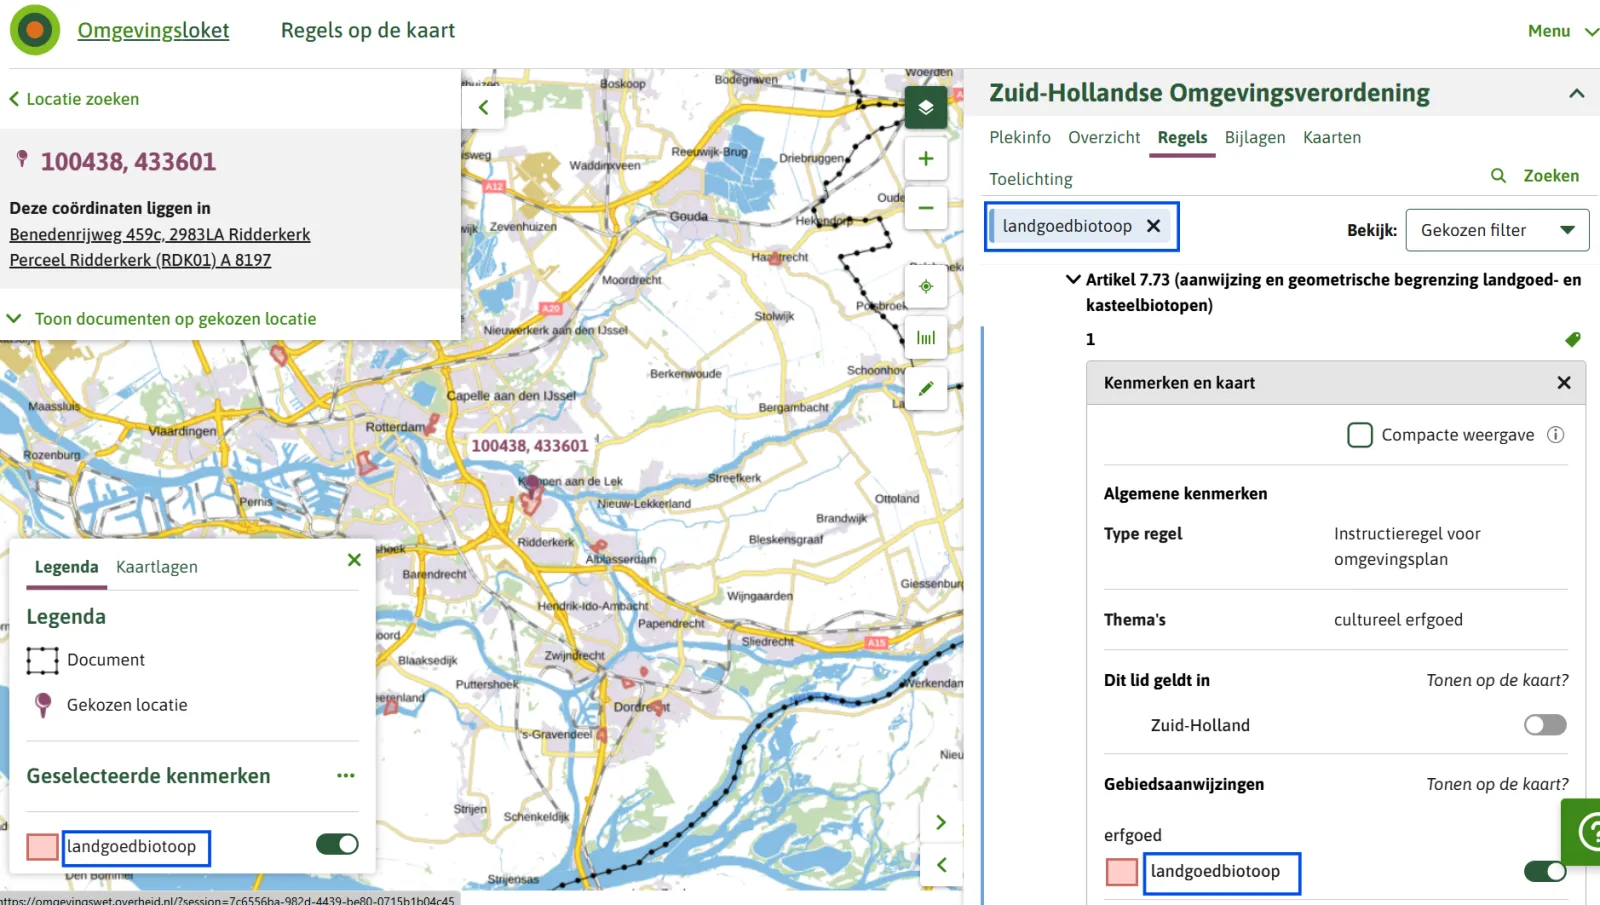The image size is (1600, 905).
Task: Collapse Artikel 7.73 section
Action: point(1073,280)
